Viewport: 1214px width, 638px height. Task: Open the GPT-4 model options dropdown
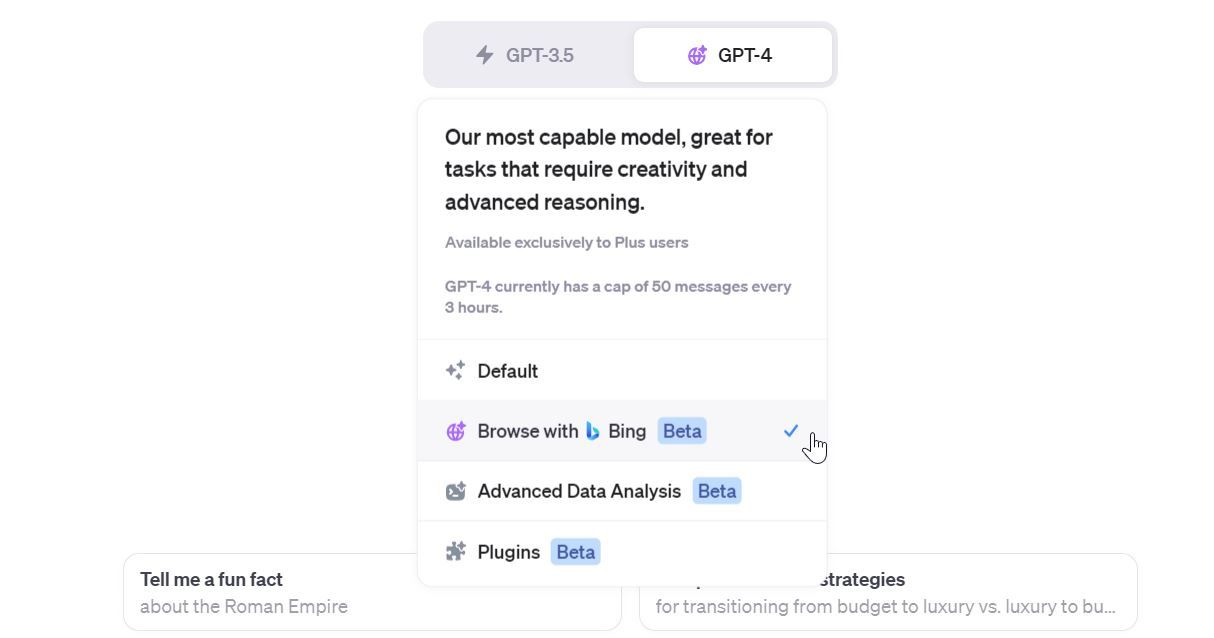(733, 55)
